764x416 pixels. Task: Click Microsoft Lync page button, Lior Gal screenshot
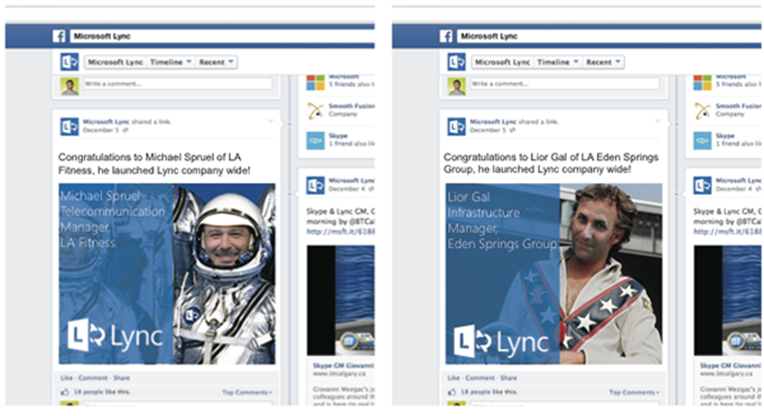pyautogui.click(x=502, y=62)
